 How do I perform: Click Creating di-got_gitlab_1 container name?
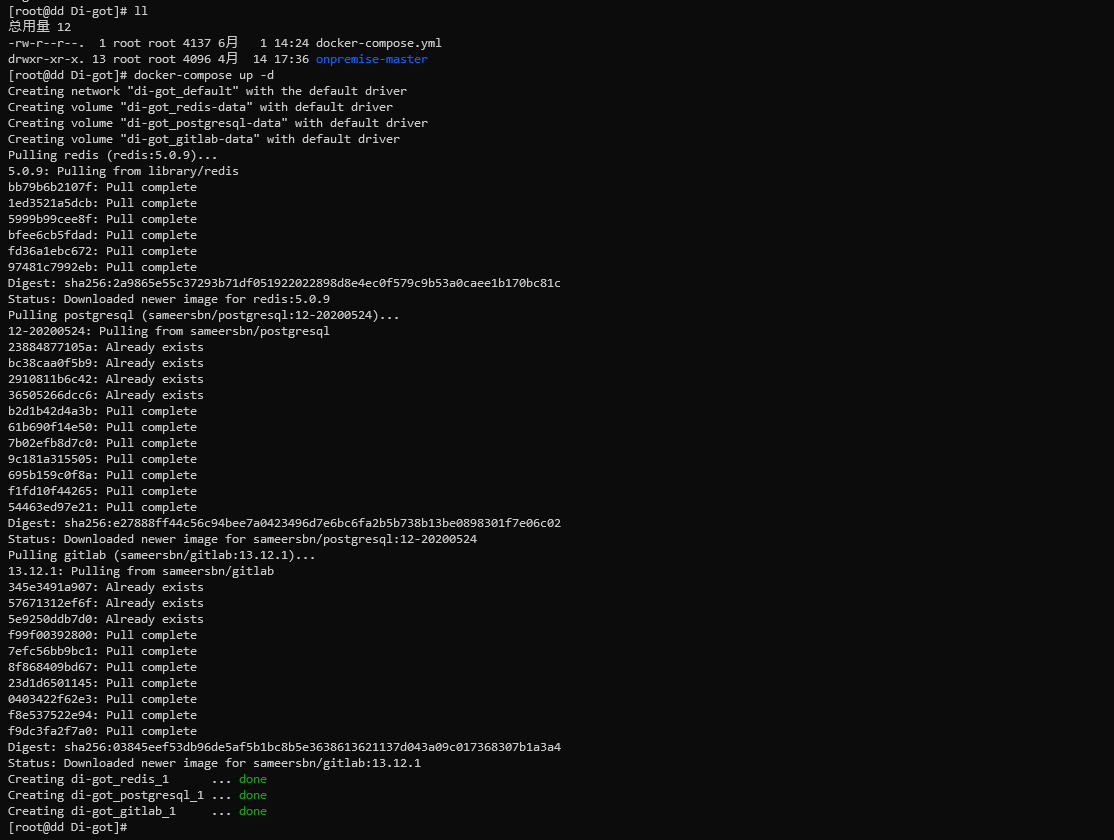click(124, 811)
